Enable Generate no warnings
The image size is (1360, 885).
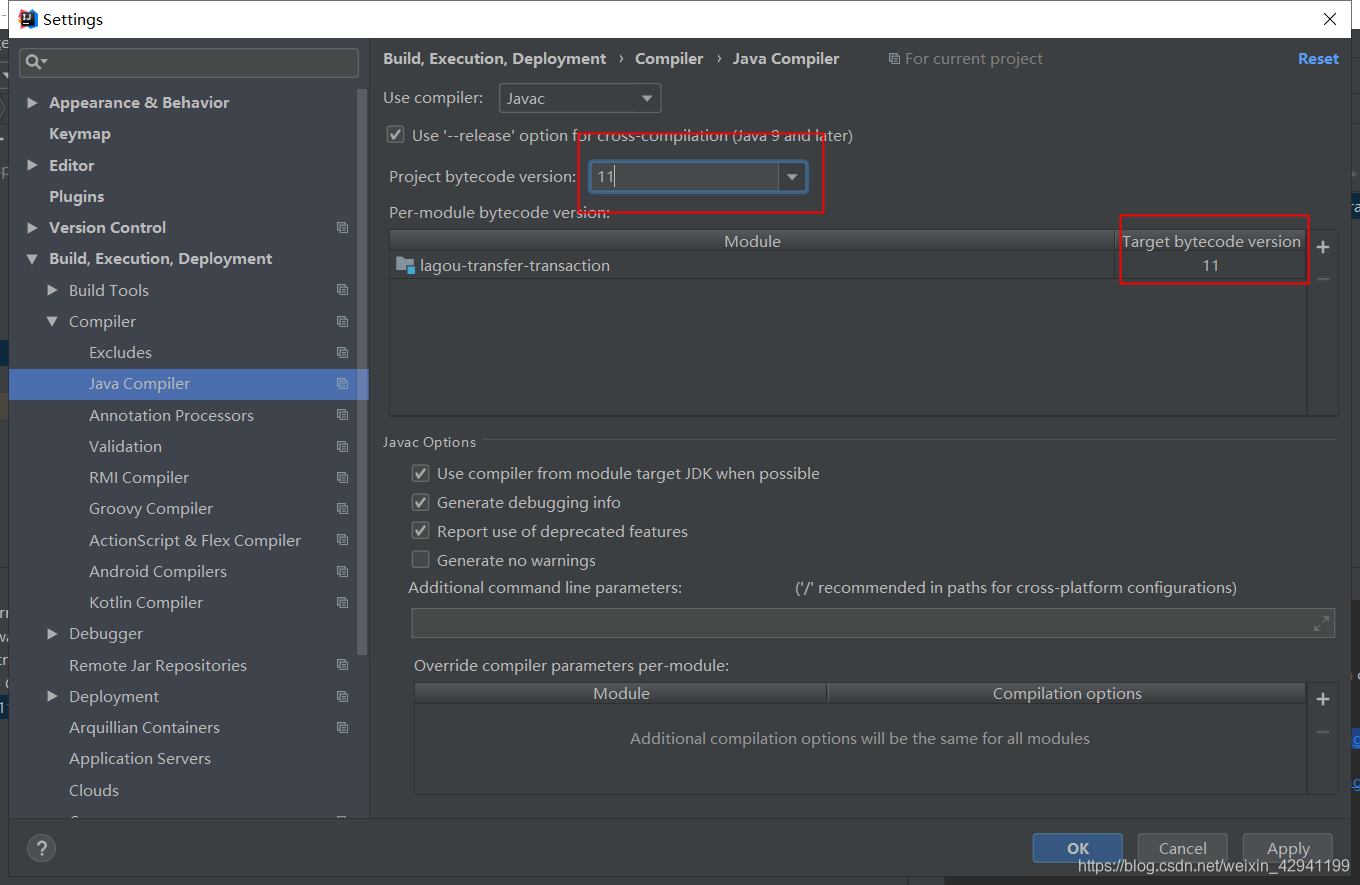click(420, 560)
